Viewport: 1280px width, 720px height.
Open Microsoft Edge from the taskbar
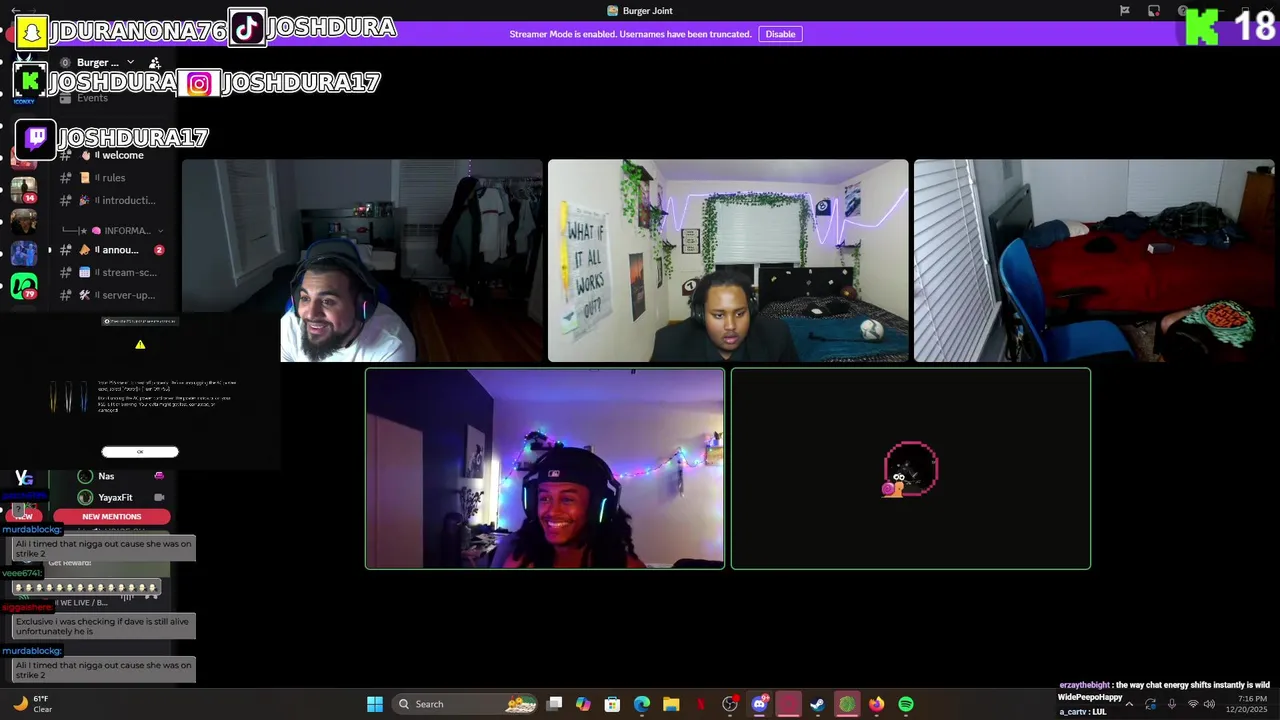pyautogui.click(x=642, y=704)
